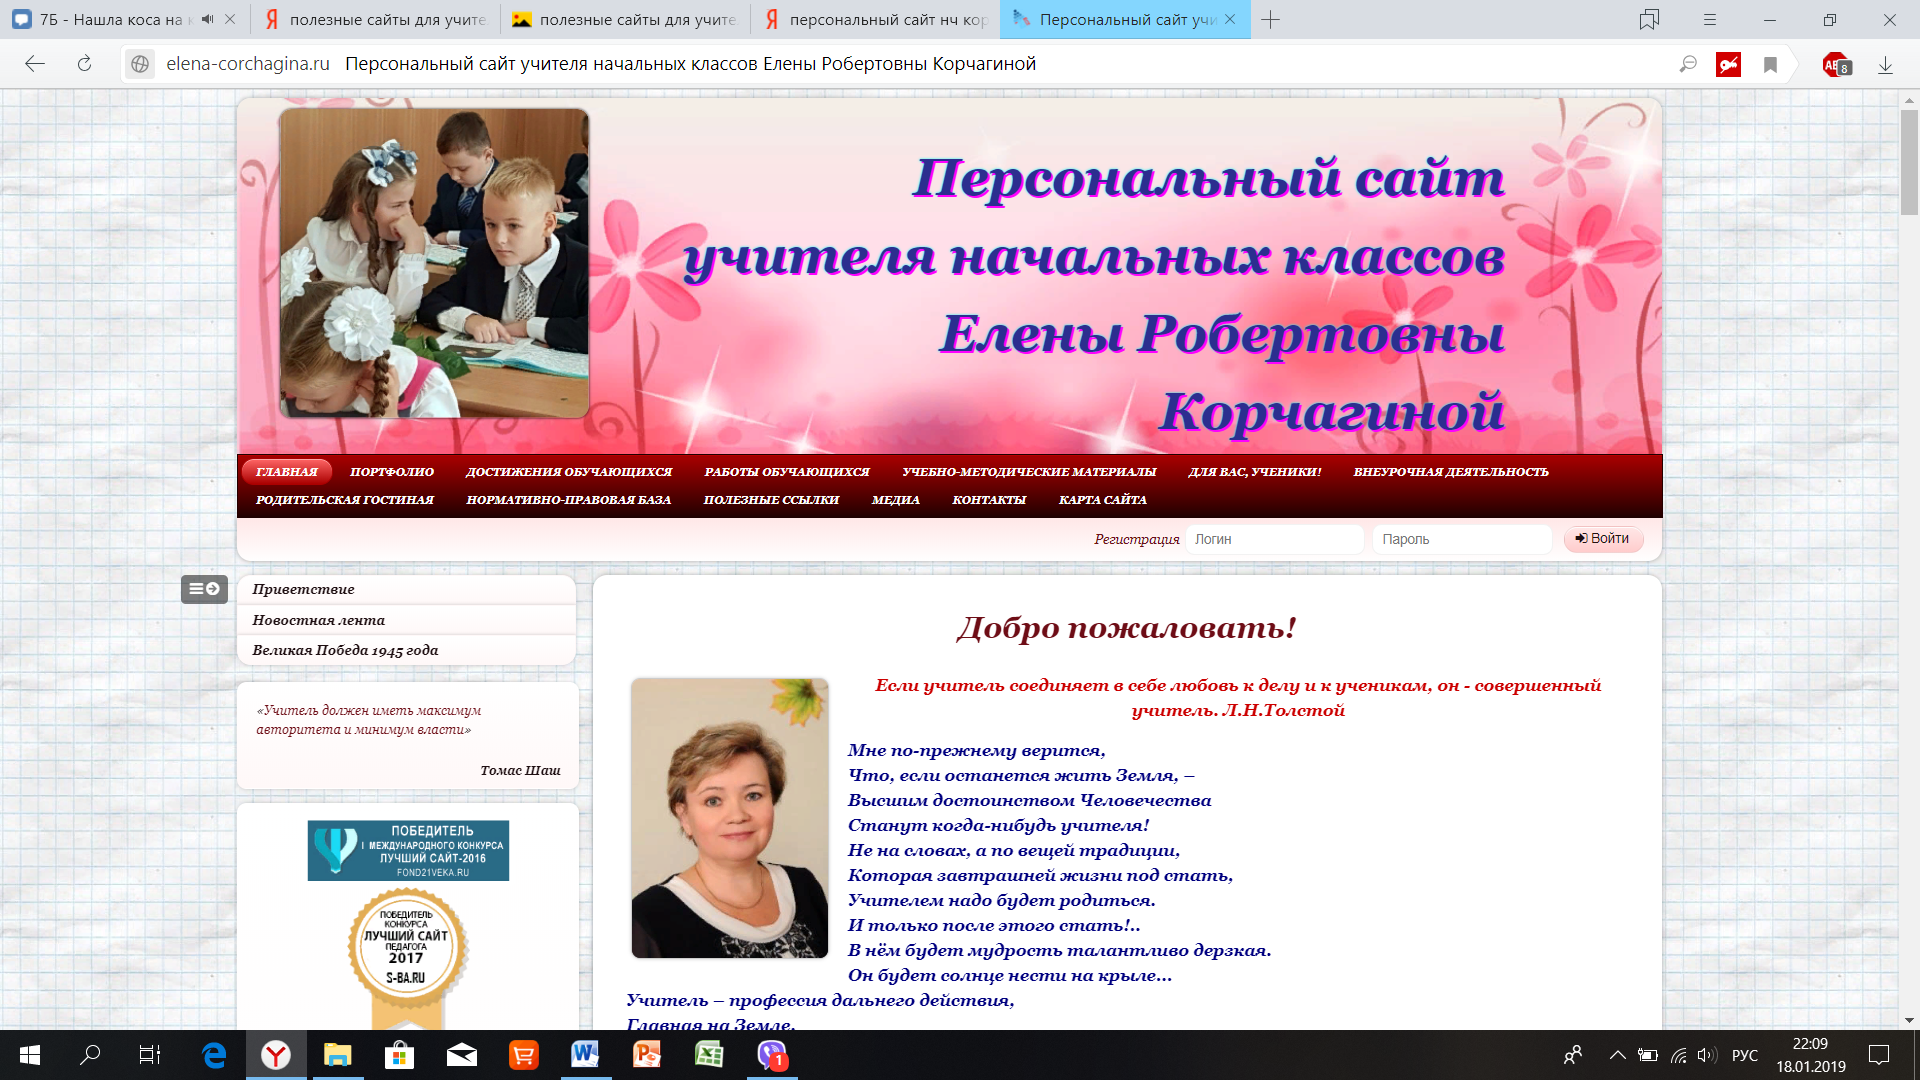Viewport: 1920px width, 1080px height.
Task: Mute the playing tab's speaker icon
Action: click(208, 19)
